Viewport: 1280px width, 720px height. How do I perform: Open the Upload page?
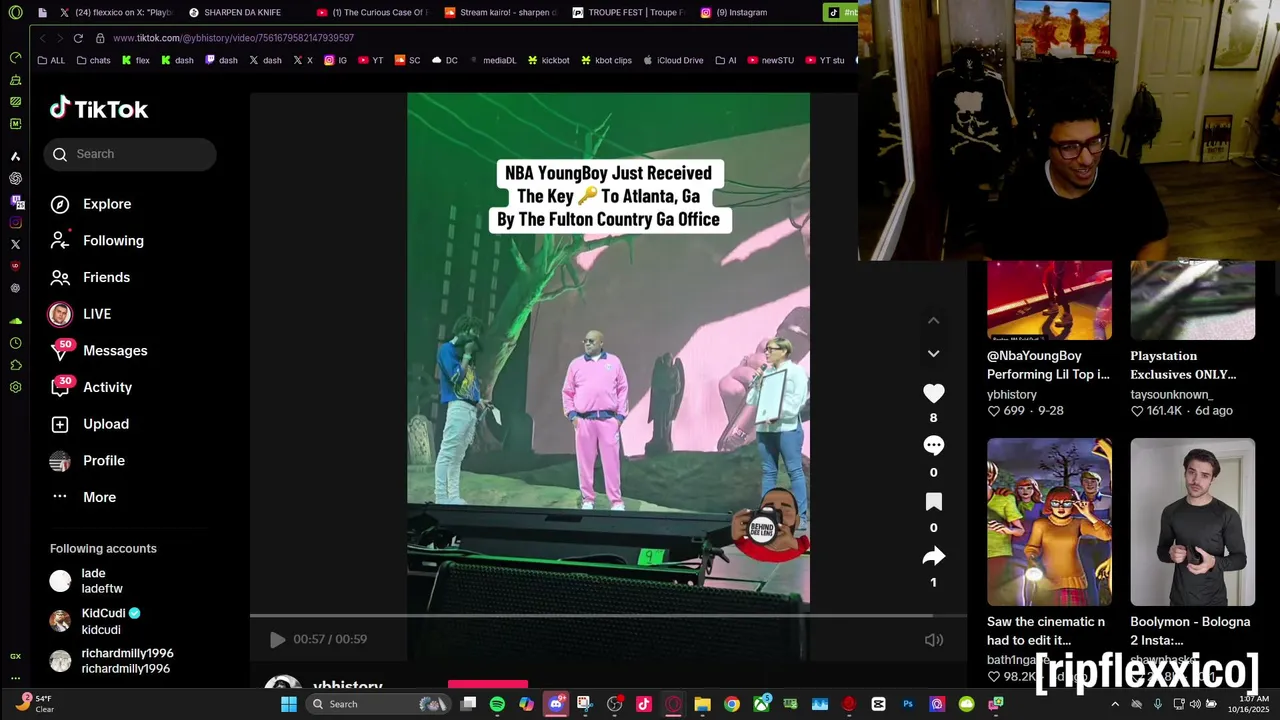pos(90,424)
